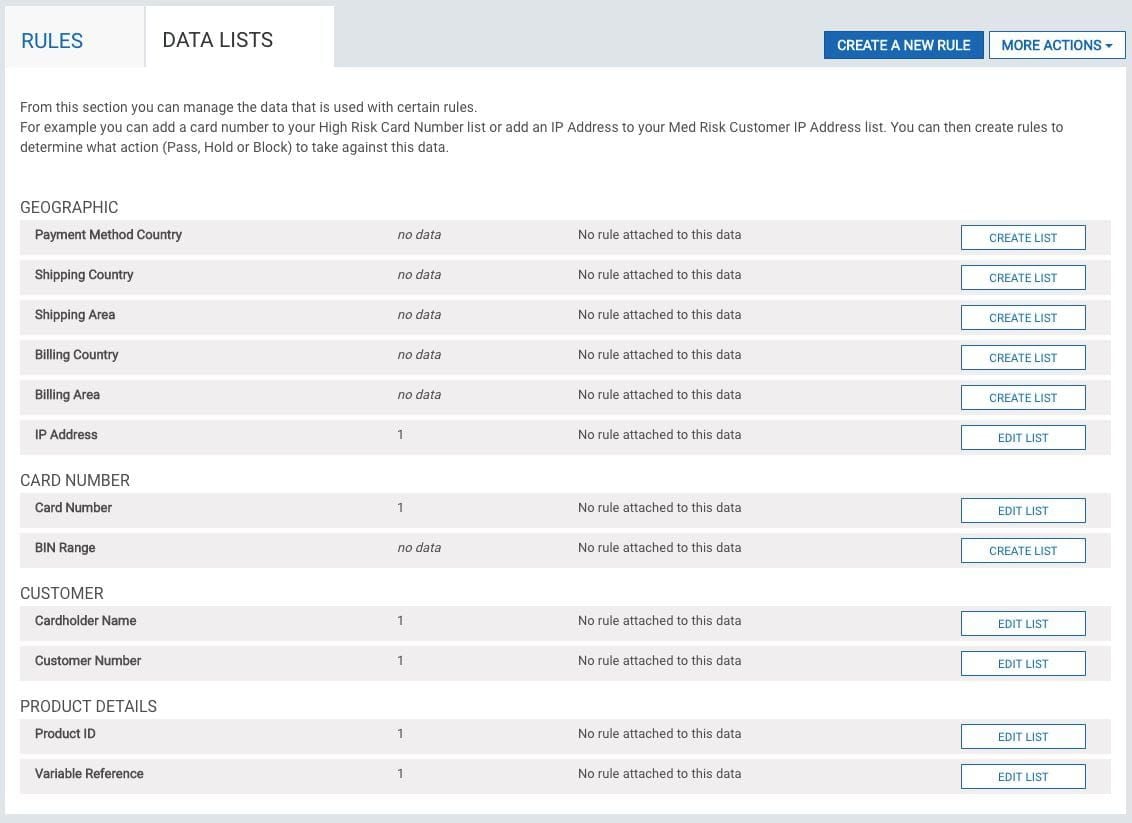Create list for Payment Method Country
The width and height of the screenshot is (1132, 823).
tap(1022, 238)
